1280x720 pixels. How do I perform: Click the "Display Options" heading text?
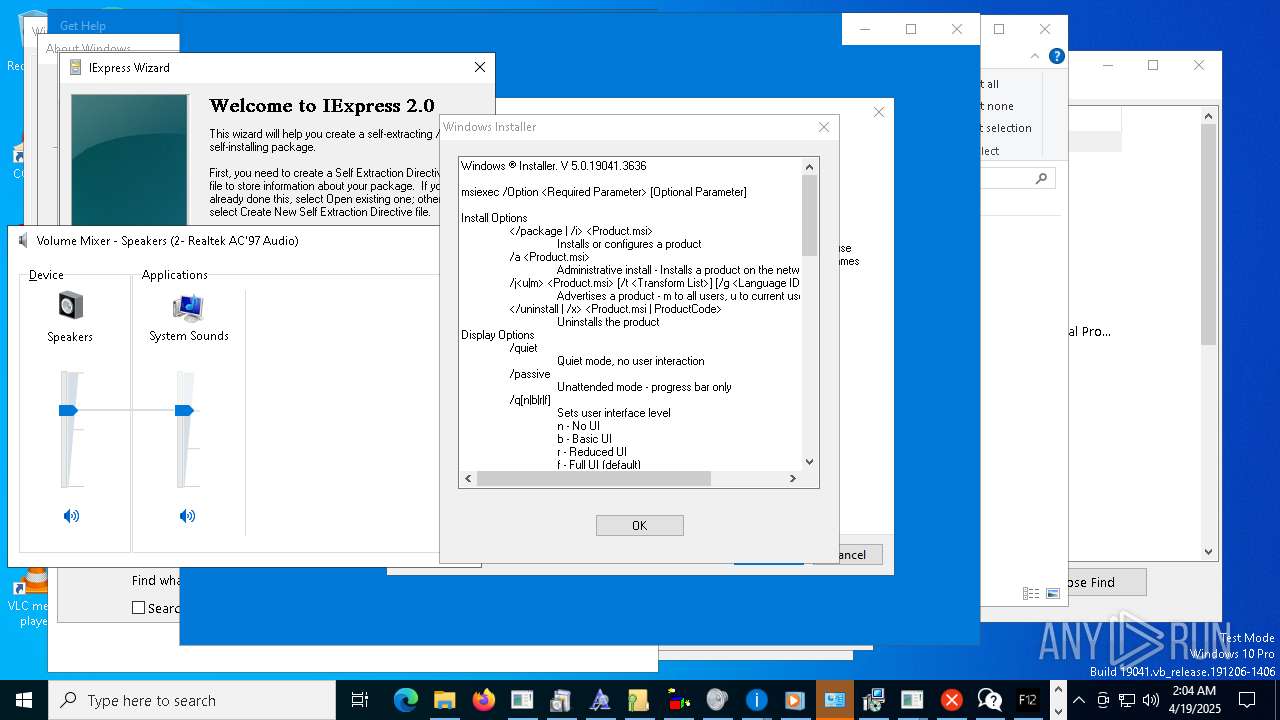[x=498, y=335]
